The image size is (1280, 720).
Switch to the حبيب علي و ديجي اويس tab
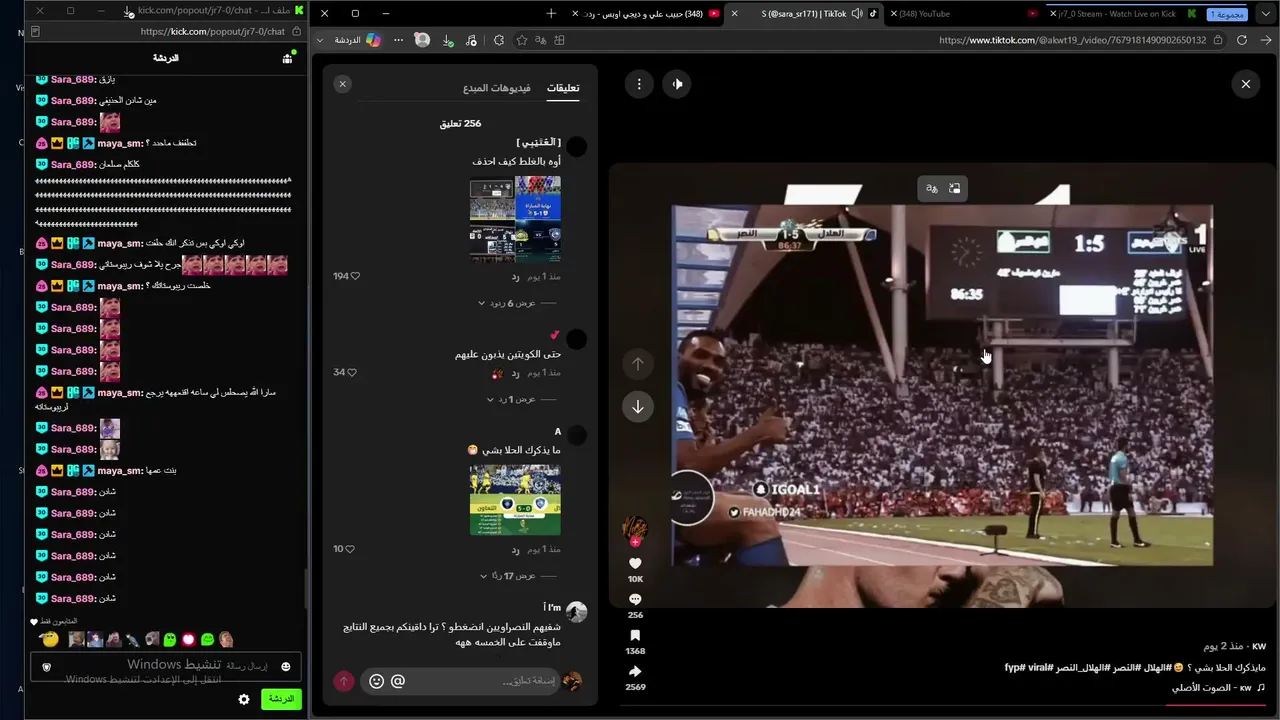(645, 14)
